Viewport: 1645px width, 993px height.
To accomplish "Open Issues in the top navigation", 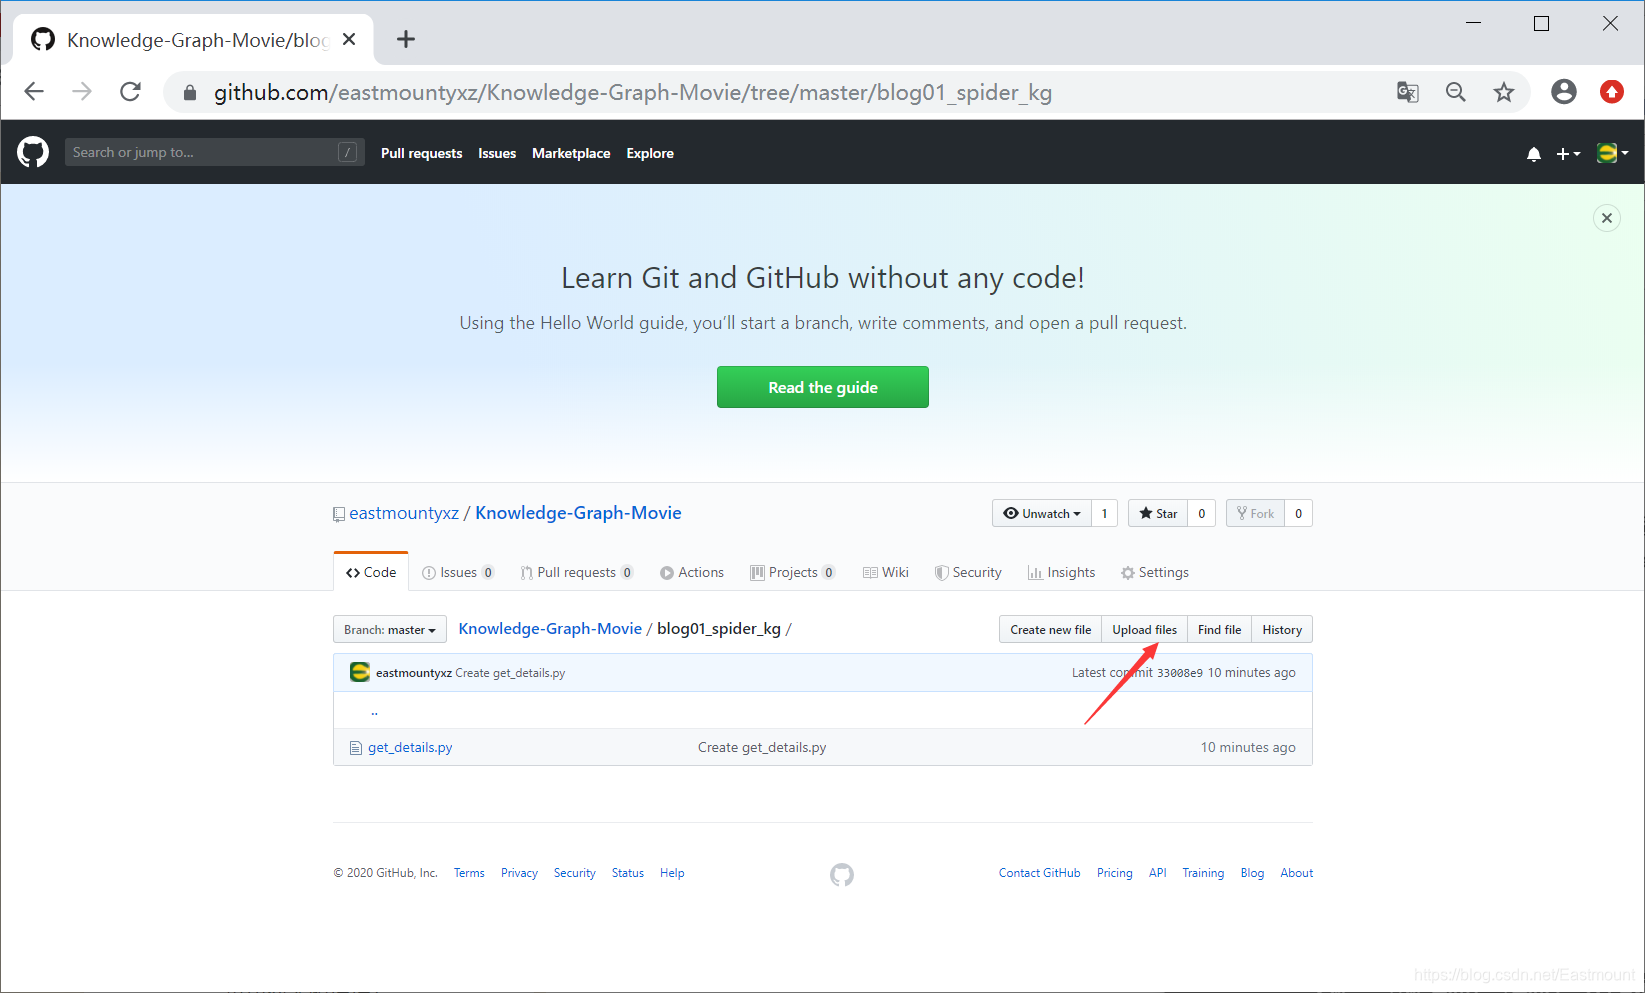I will click(x=497, y=153).
